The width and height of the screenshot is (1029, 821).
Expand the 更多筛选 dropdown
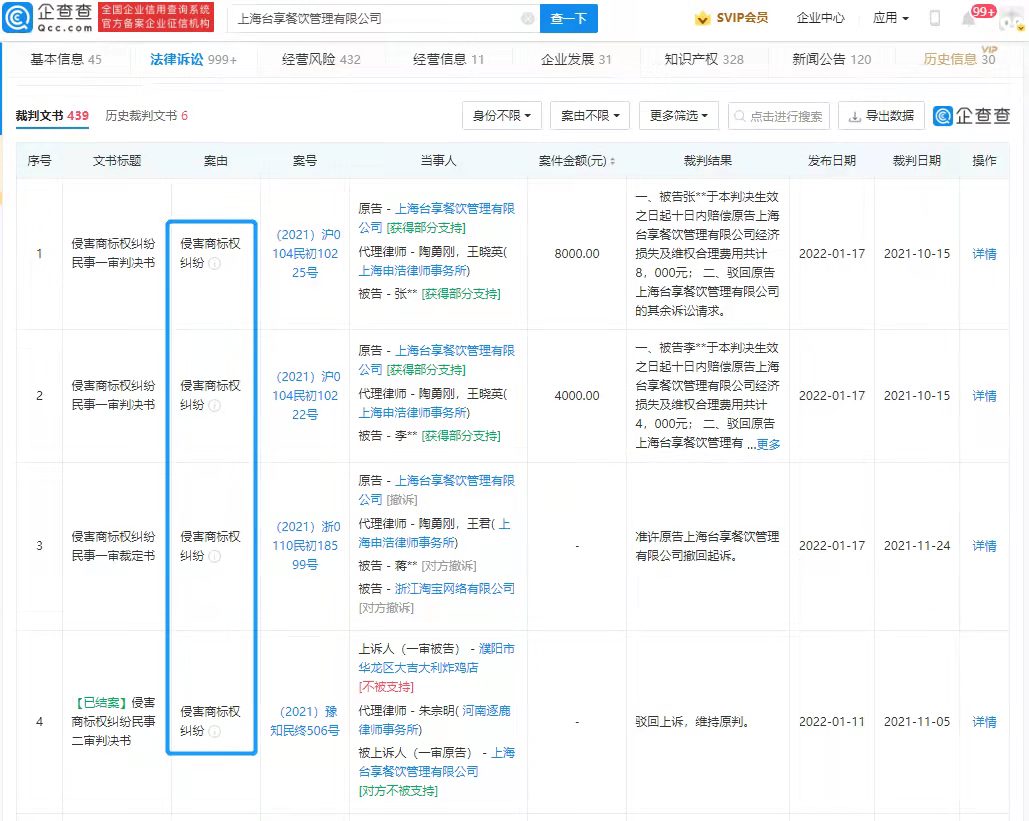[x=679, y=116]
